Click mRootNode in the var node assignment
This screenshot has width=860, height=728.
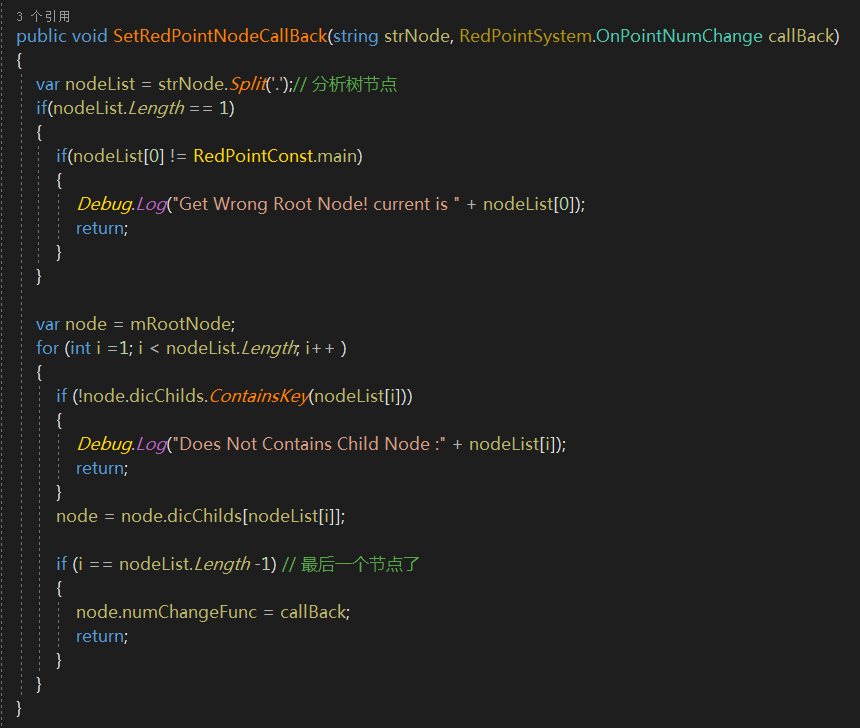(180, 324)
